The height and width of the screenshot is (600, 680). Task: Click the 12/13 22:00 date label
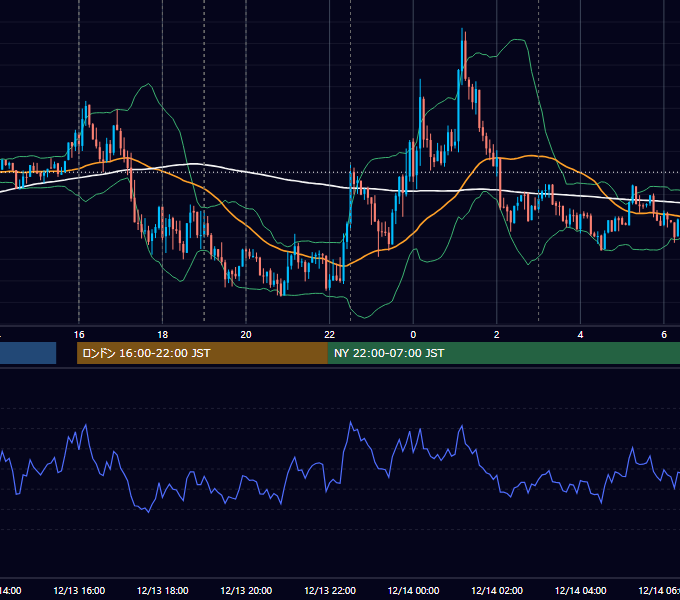[x=330, y=590]
